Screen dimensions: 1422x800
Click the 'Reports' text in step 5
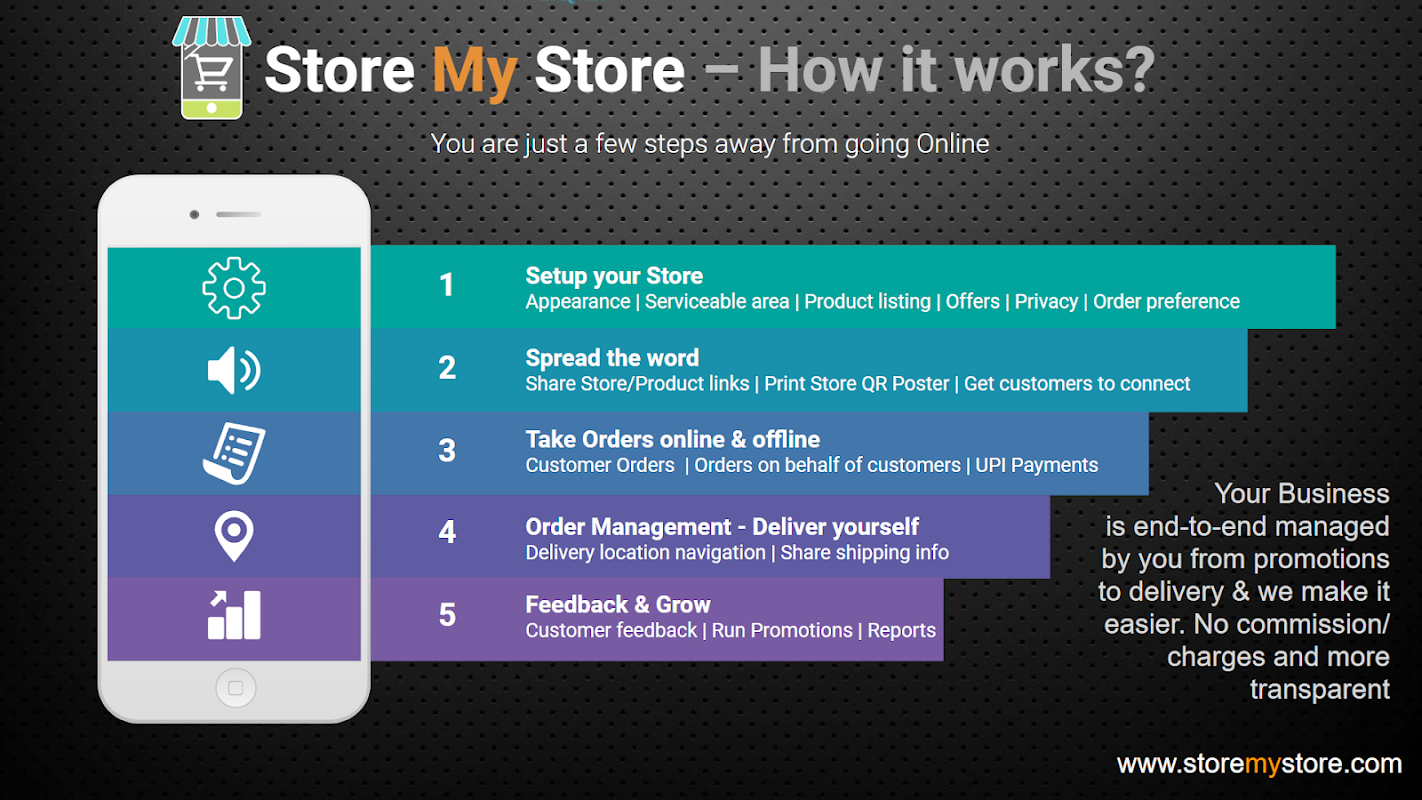click(902, 631)
